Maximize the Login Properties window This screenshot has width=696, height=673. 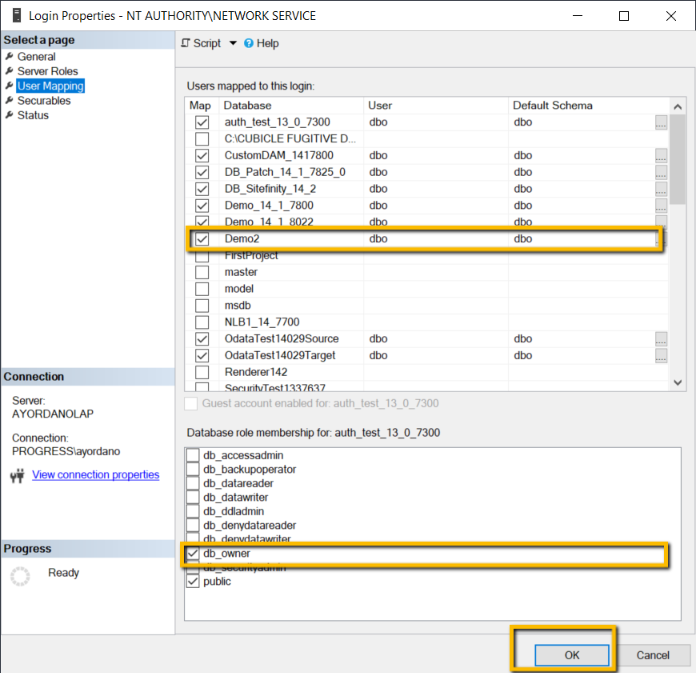click(x=624, y=16)
